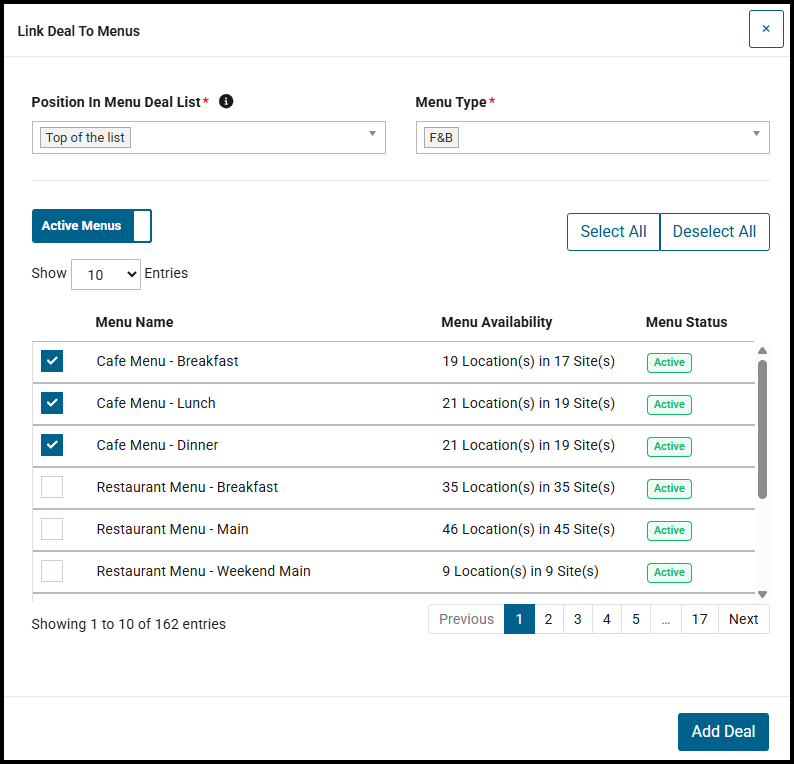Tick the Restaurant Menu - Weekend Main checkbox
The height and width of the screenshot is (764, 794).
52,571
